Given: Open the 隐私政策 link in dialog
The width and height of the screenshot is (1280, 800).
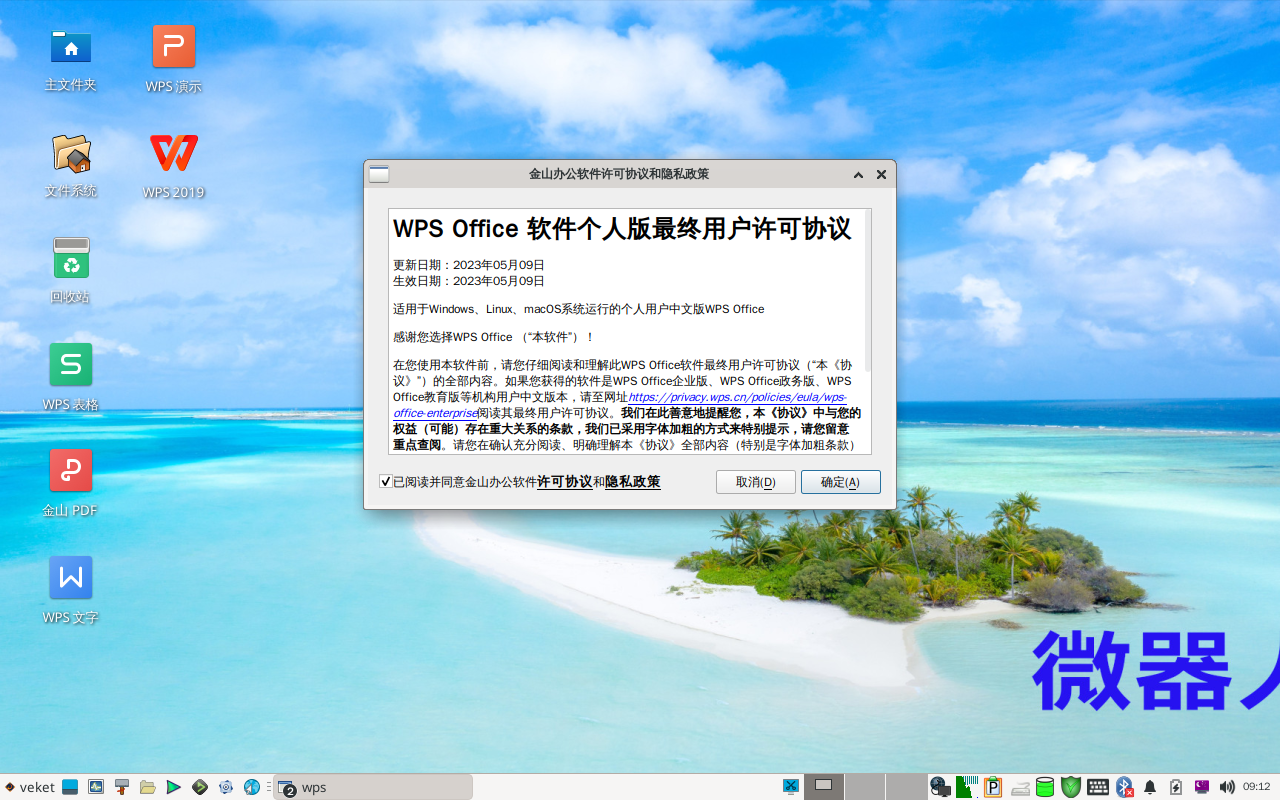Looking at the screenshot, I should pos(633,482).
